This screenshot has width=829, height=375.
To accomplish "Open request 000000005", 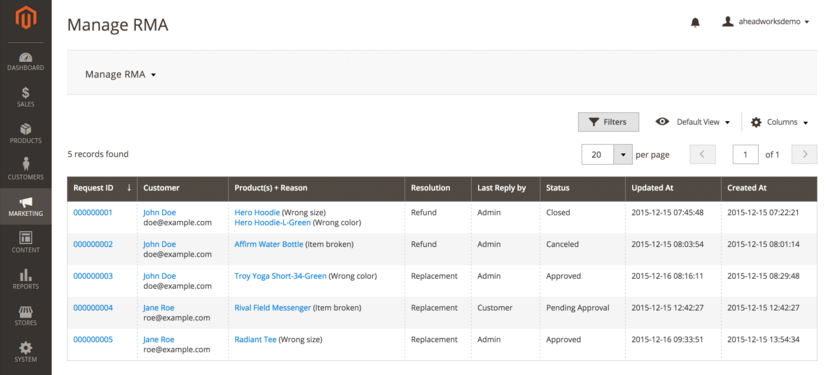I will pyautogui.click(x=93, y=340).
